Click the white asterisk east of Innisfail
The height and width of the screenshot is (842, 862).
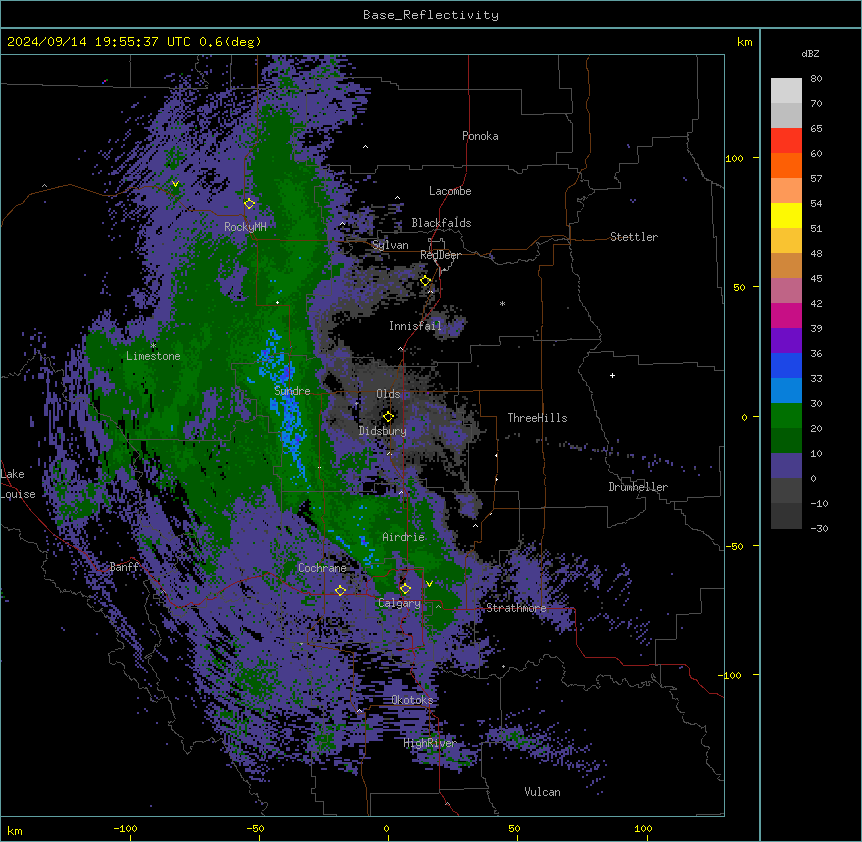point(502,304)
